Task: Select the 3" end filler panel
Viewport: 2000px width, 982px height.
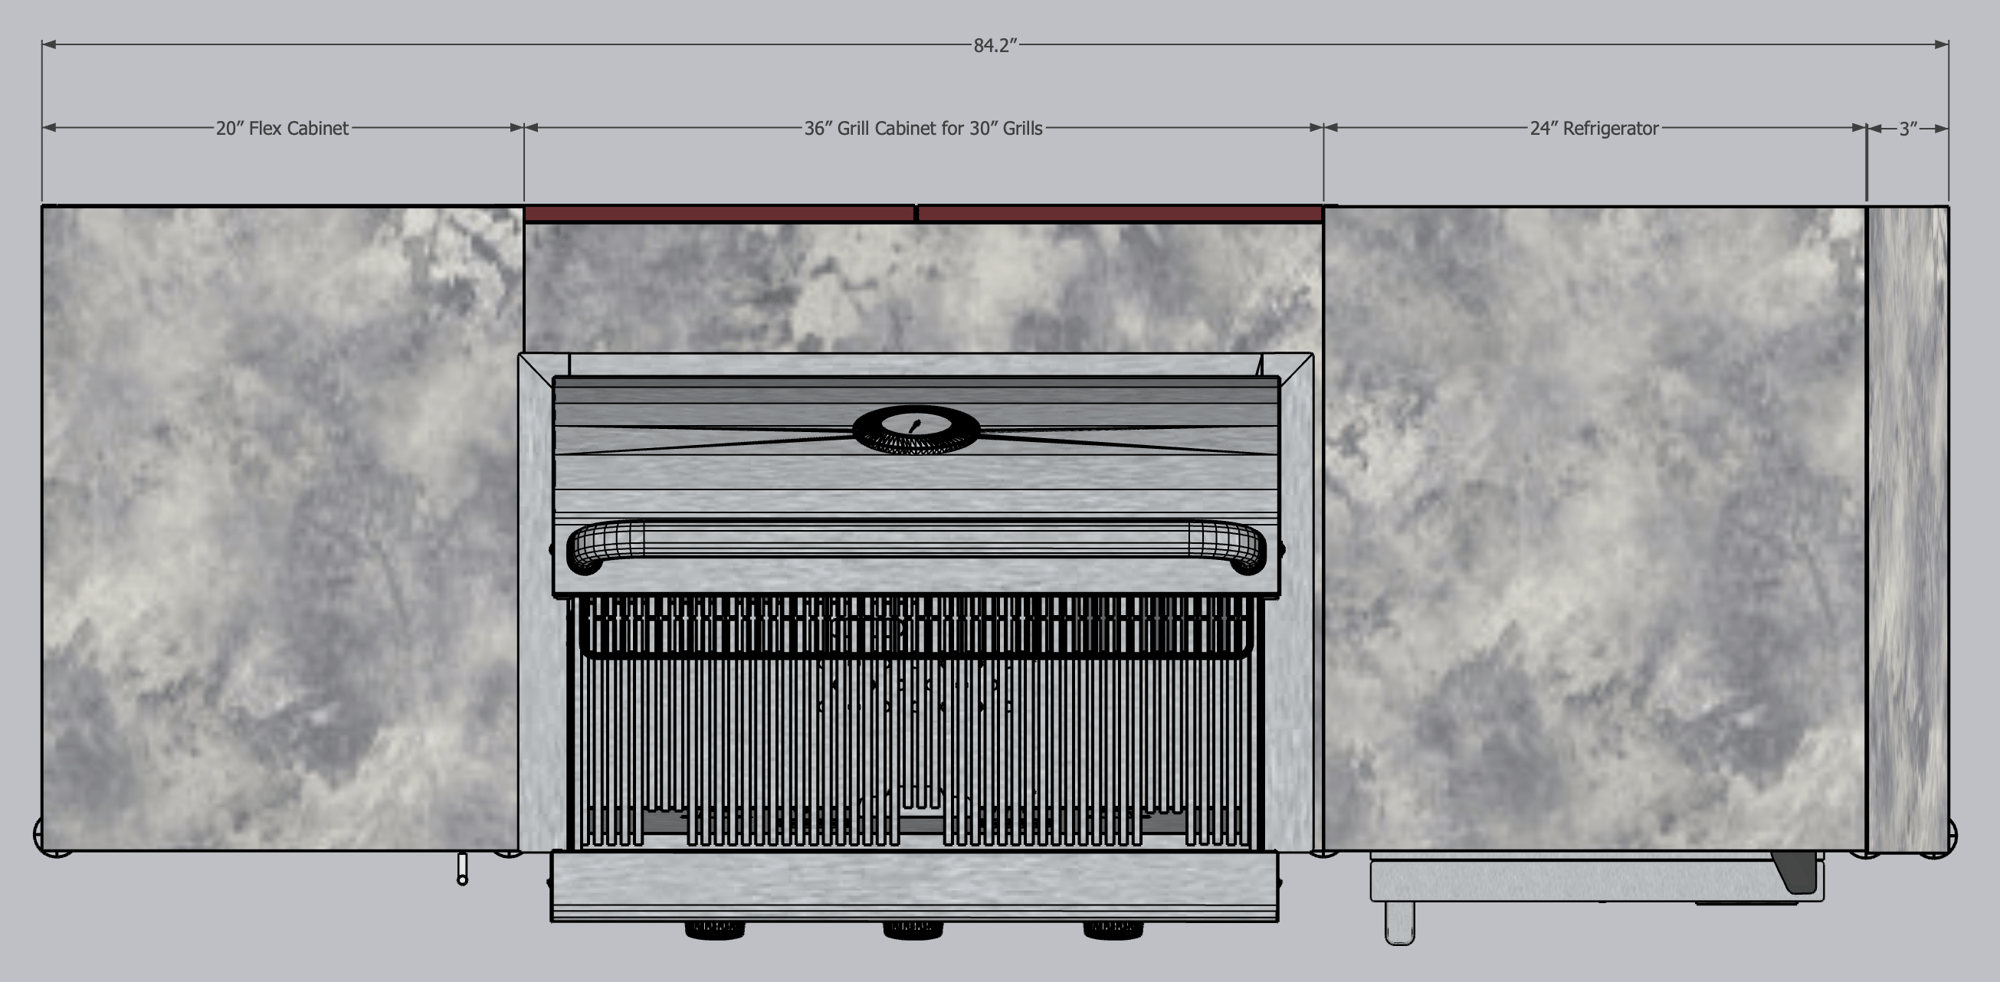Action: point(1907,529)
